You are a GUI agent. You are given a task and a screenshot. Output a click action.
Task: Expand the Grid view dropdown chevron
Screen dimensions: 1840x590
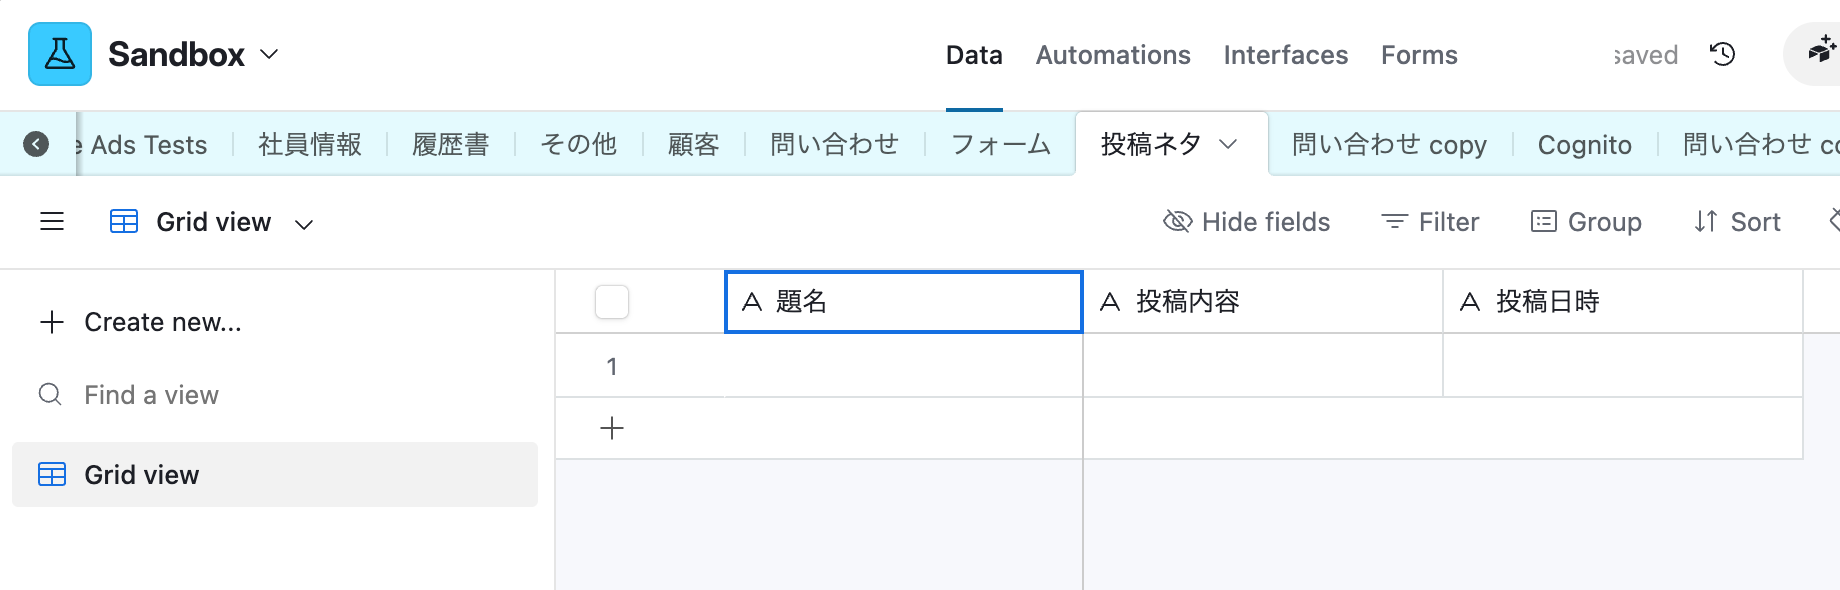pyautogui.click(x=304, y=224)
